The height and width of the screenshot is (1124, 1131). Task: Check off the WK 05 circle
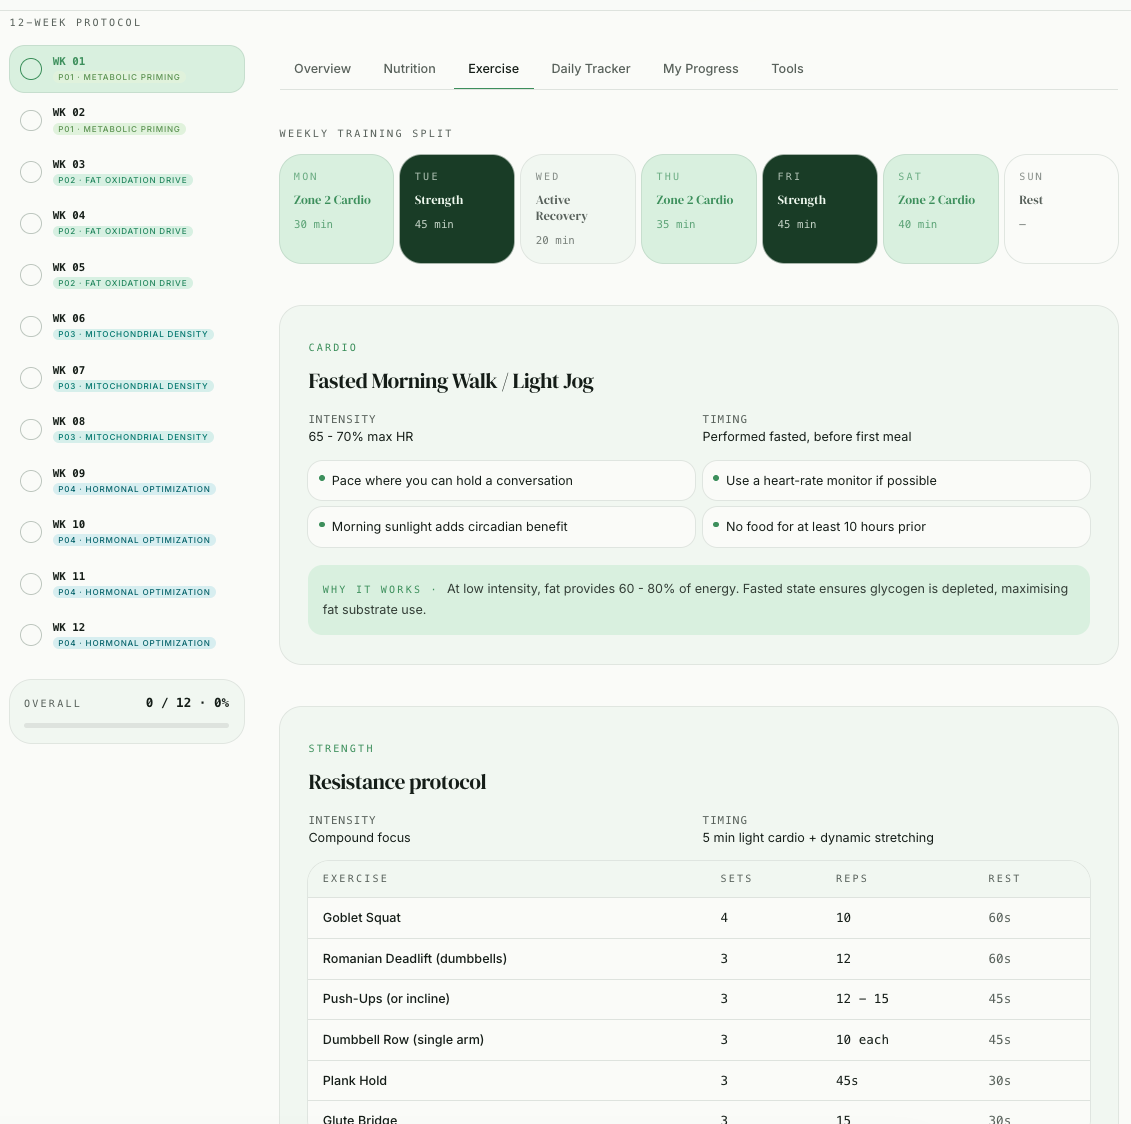point(31,275)
